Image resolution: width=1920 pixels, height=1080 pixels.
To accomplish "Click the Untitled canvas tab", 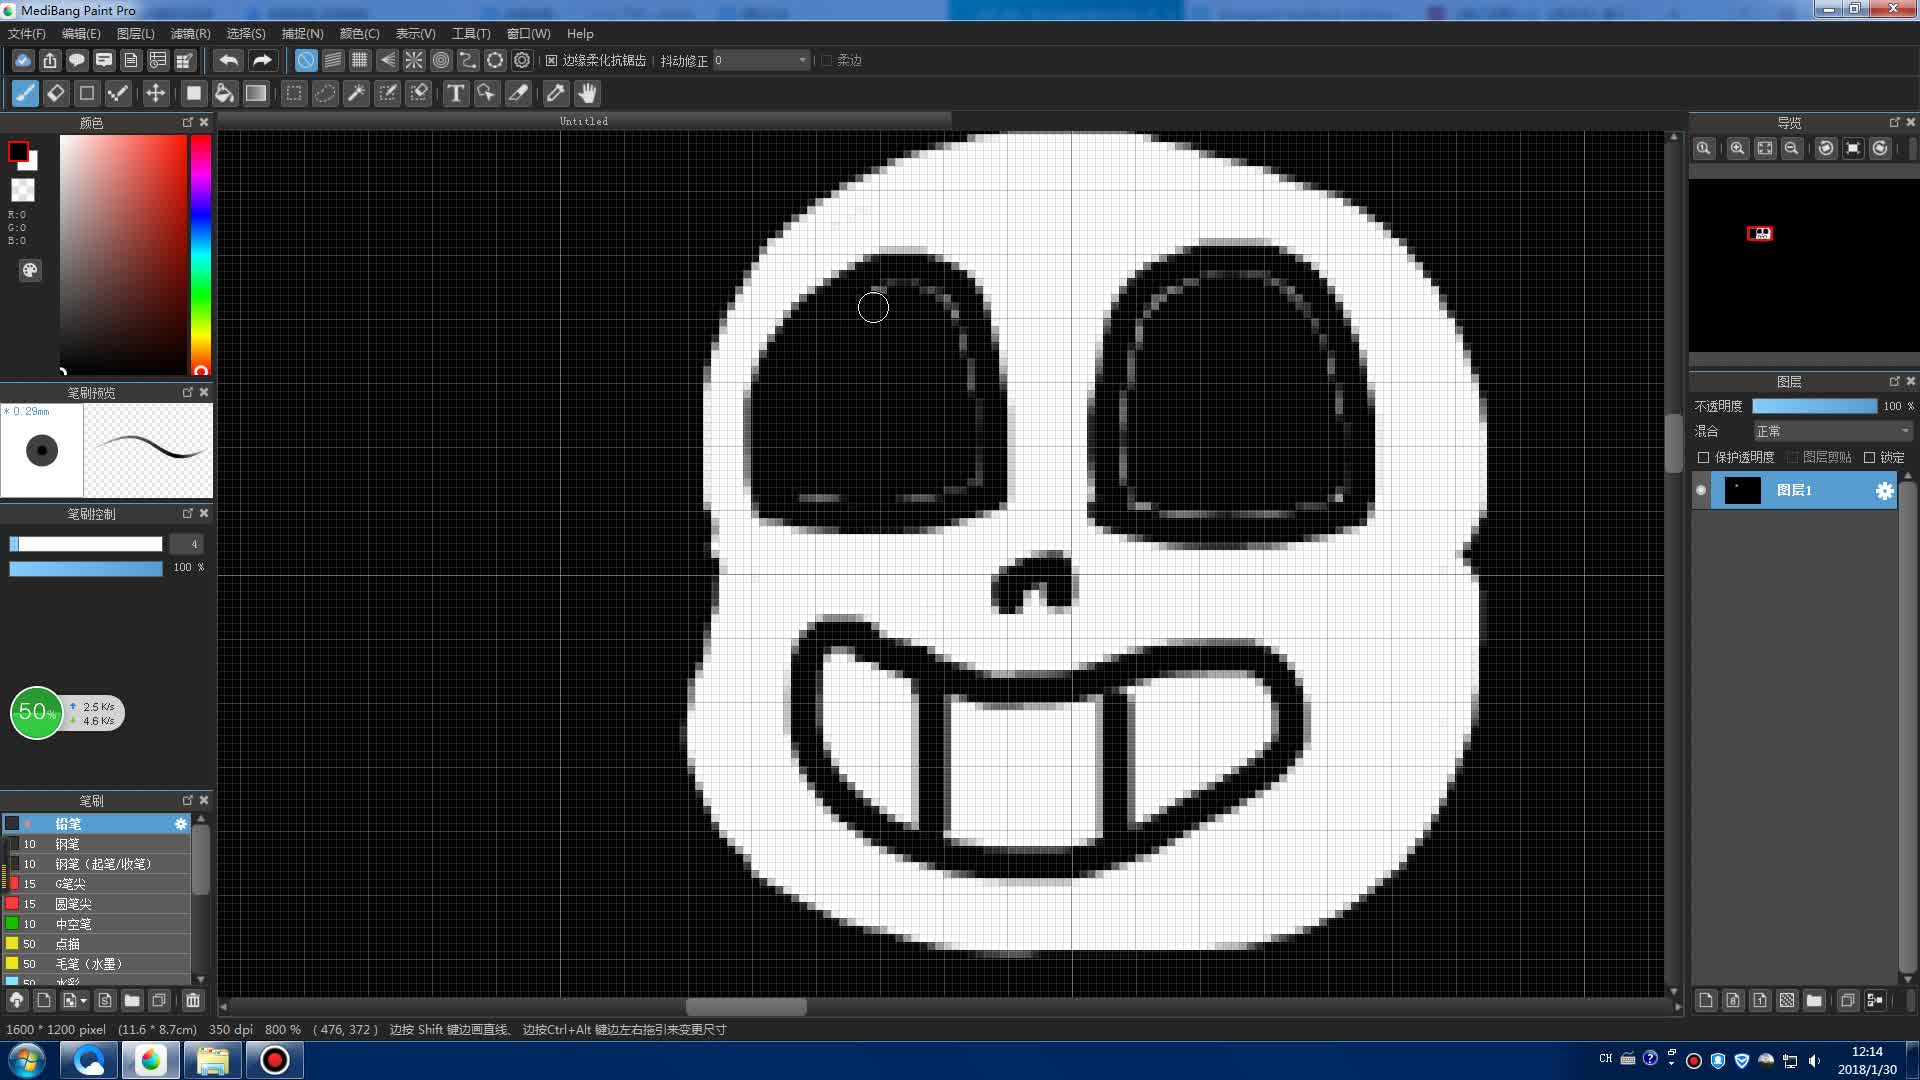I will click(584, 121).
